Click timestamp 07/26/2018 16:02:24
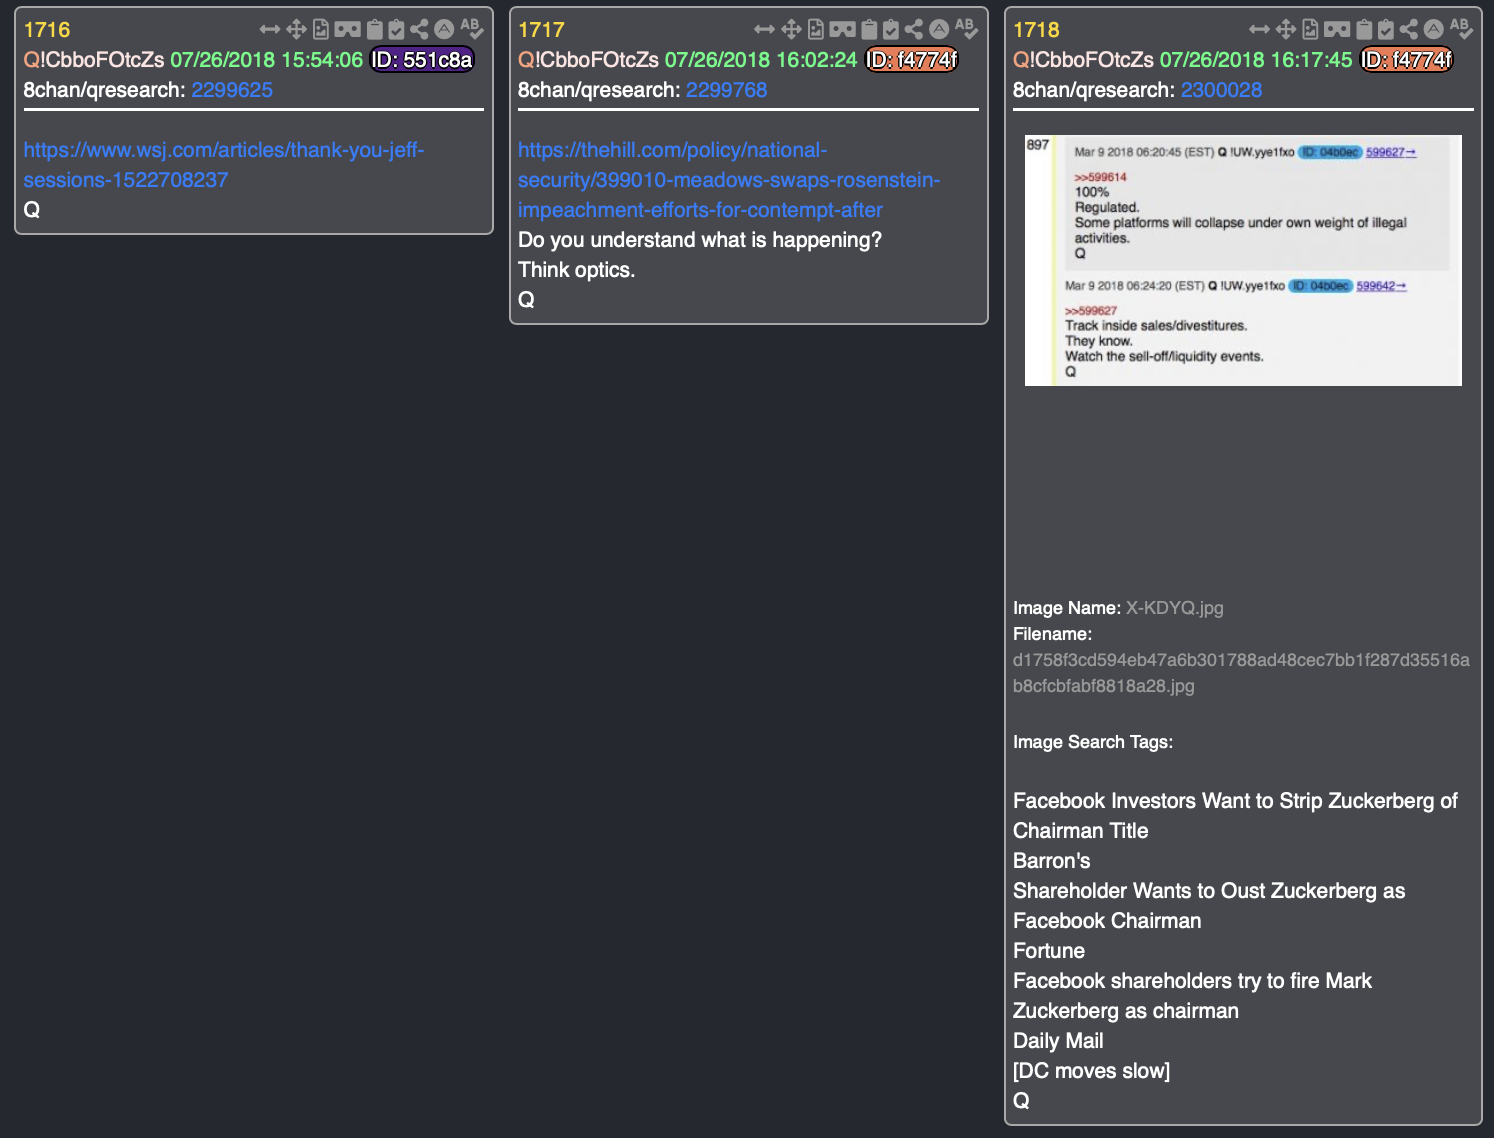This screenshot has width=1494, height=1138. point(761,60)
